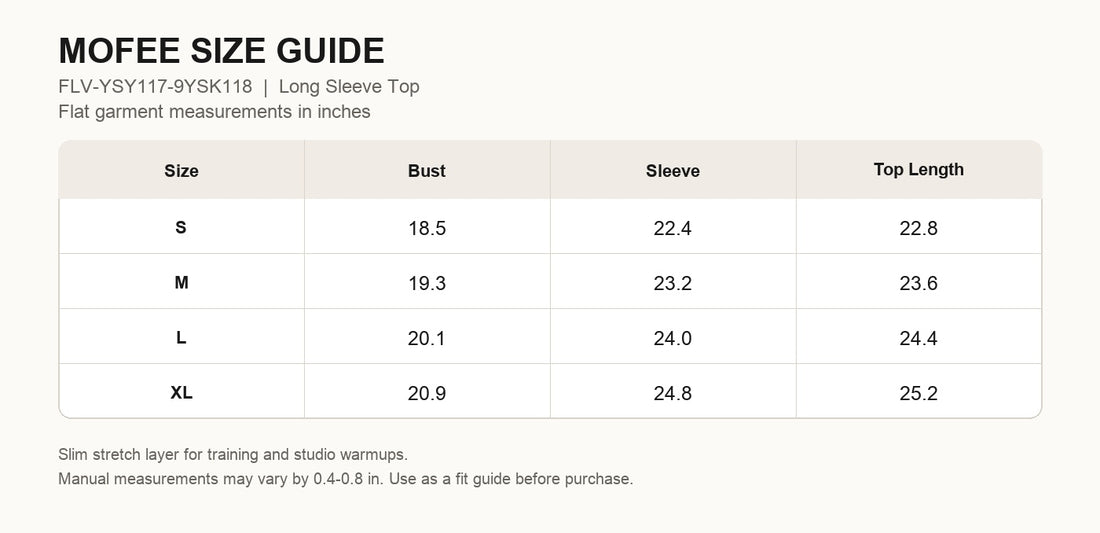Click the top length value 22.8 cell
Image resolution: width=1100 pixels, height=533 pixels.
[x=918, y=228]
